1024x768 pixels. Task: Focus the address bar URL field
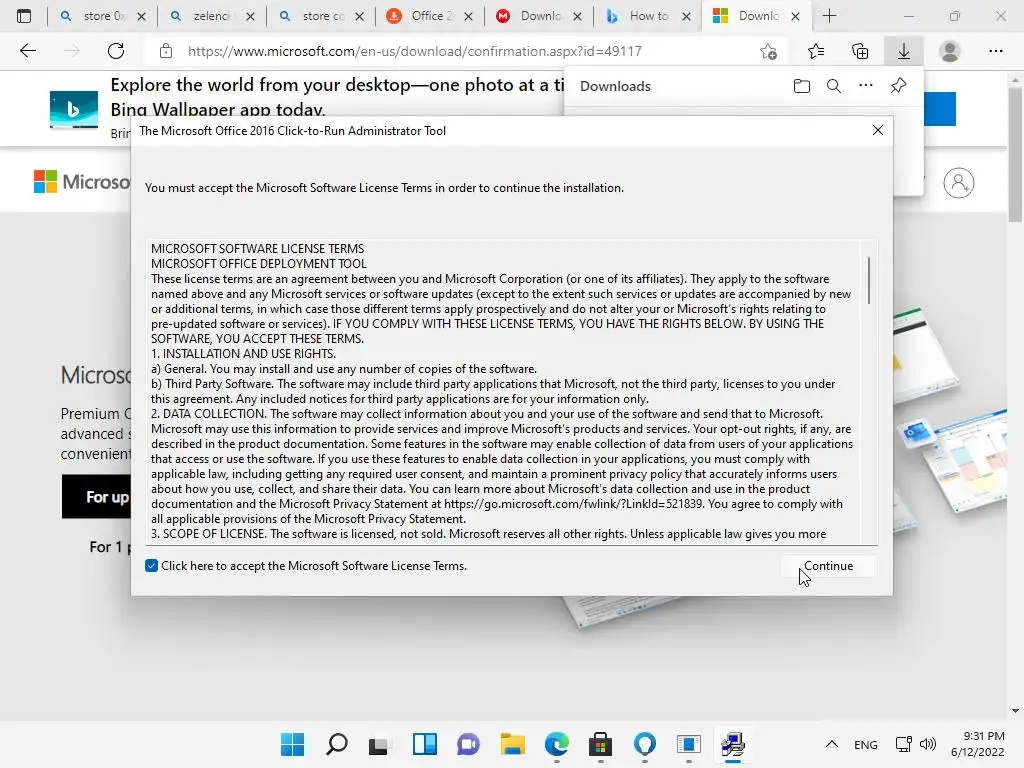[x=415, y=51]
